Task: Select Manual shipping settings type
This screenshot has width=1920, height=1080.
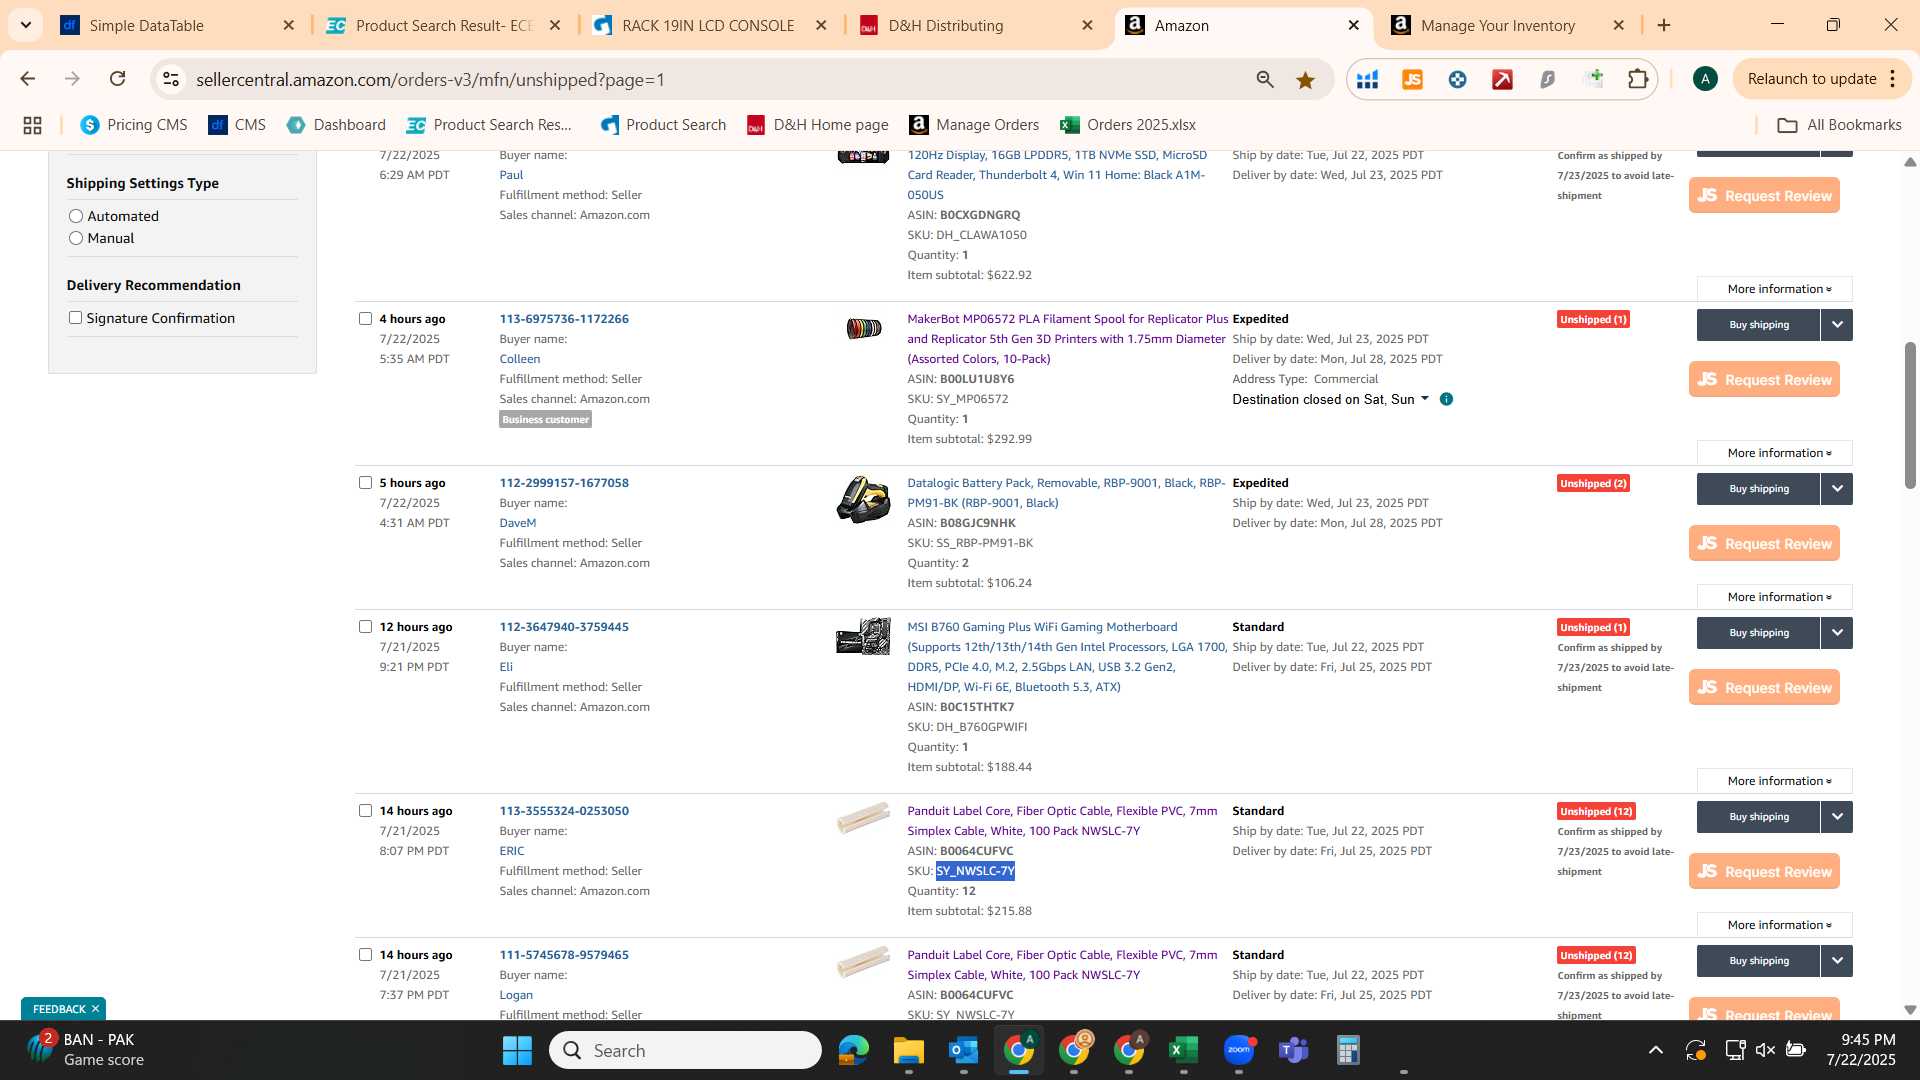Action: 76,238
